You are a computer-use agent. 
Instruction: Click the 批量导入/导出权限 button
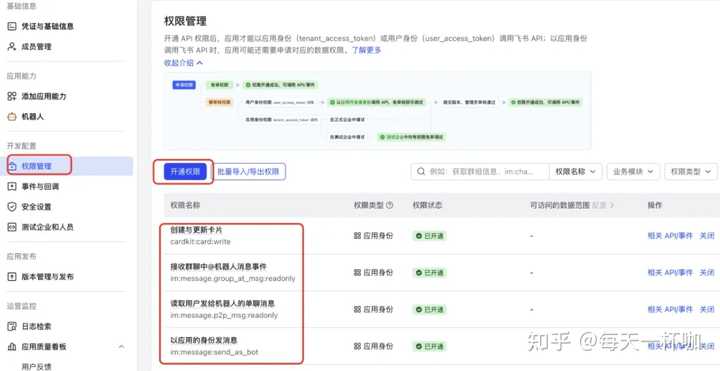(248, 172)
